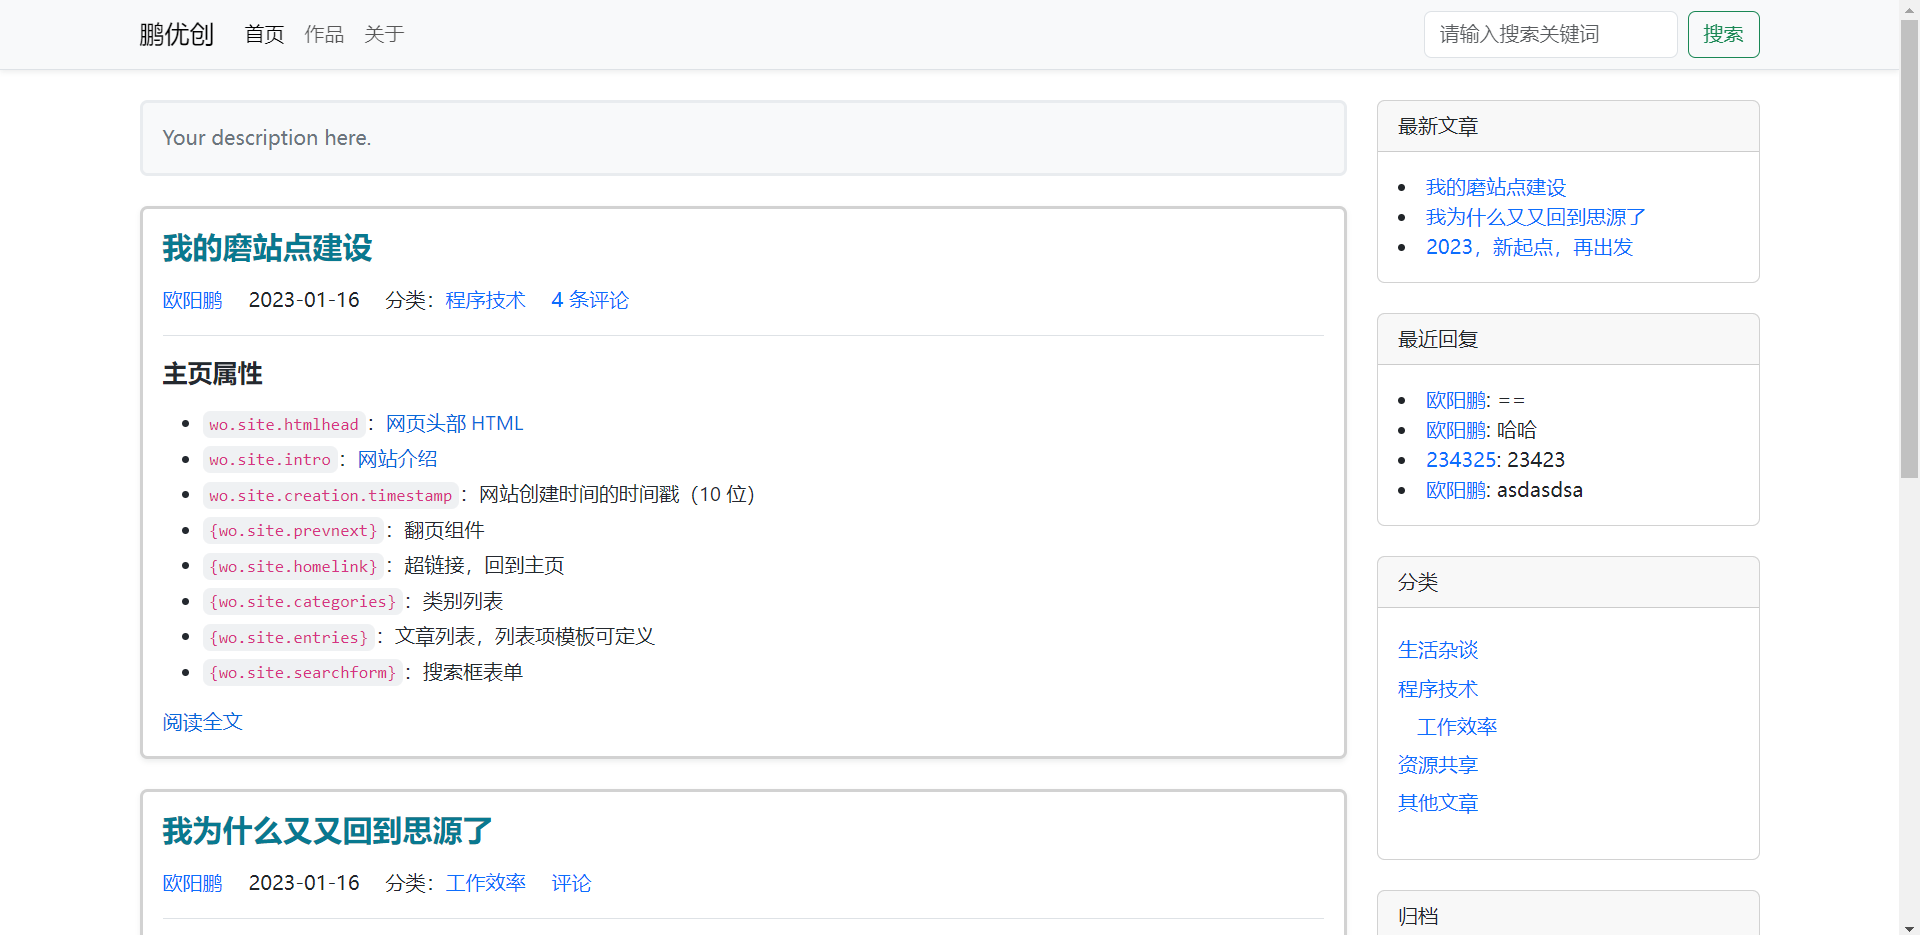Focus the search keyword input field
This screenshot has height=935, width=1920.
(x=1549, y=35)
